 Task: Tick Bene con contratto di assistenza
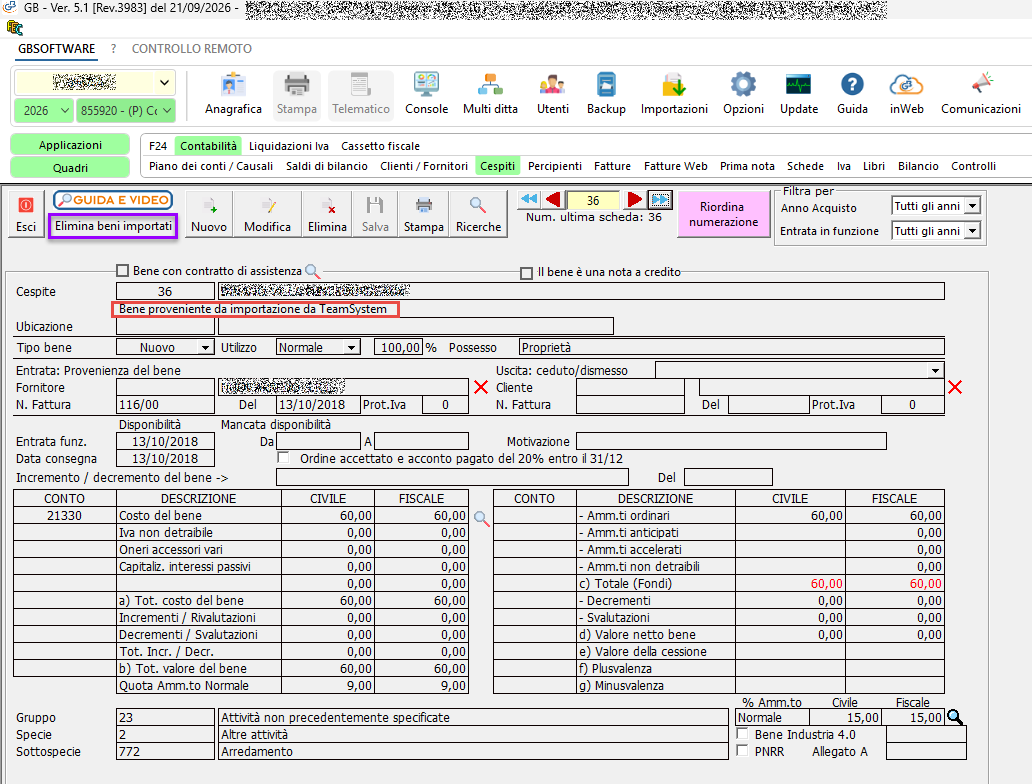[x=122, y=271]
